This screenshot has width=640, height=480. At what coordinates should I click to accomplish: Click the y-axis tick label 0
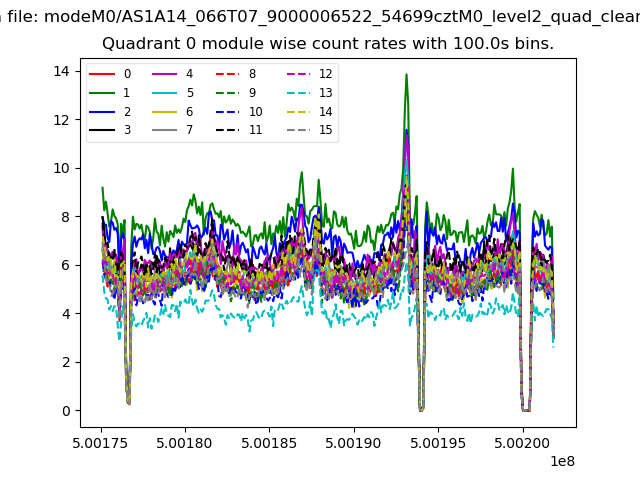pos(65,411)
